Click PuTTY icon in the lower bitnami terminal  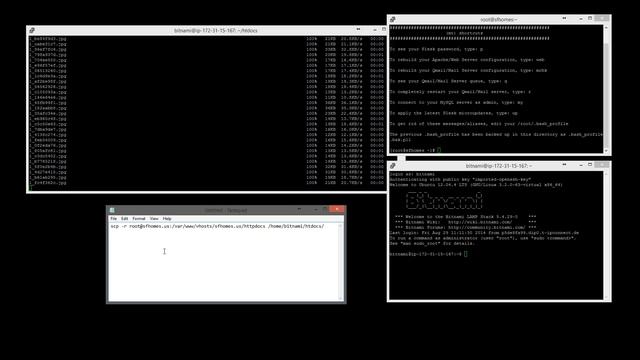point(392,166)
